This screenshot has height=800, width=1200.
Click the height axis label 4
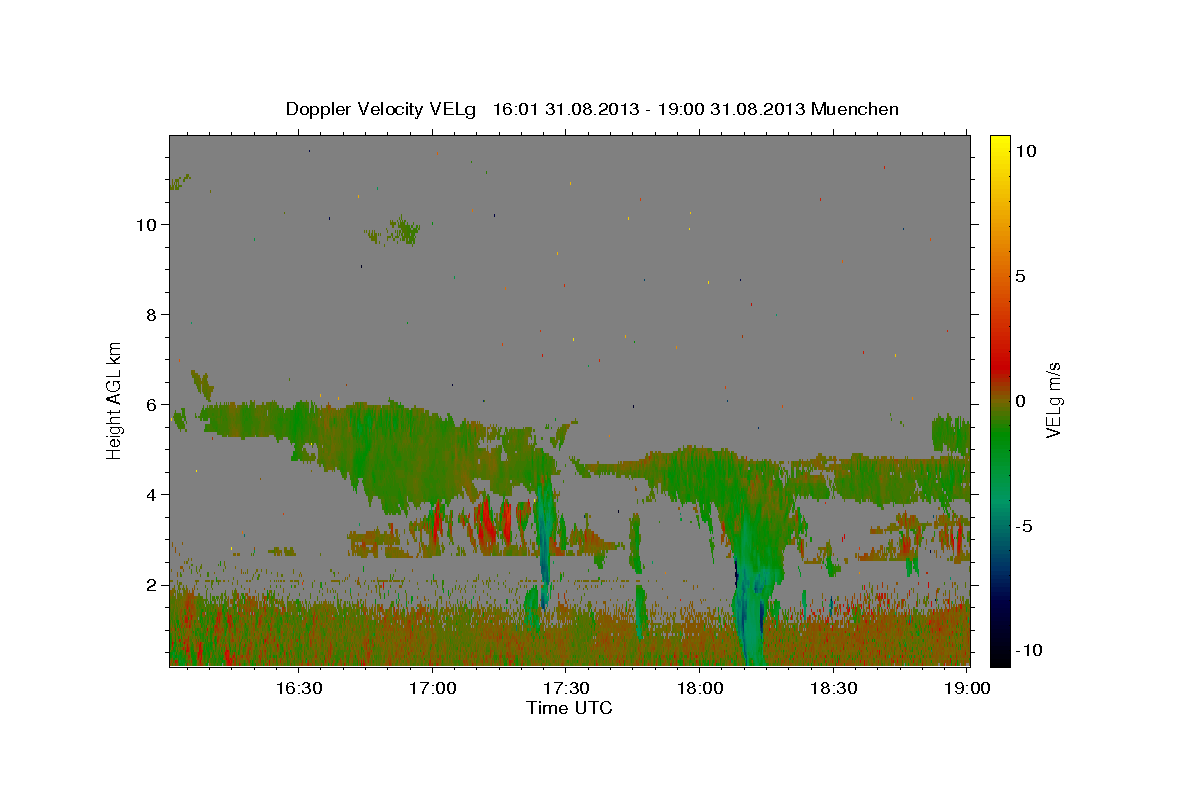pos(153,495)
